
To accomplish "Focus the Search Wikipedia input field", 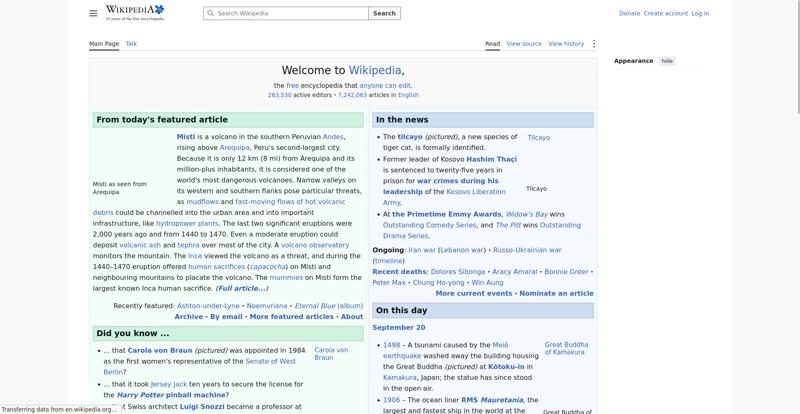I will point(286,13).
